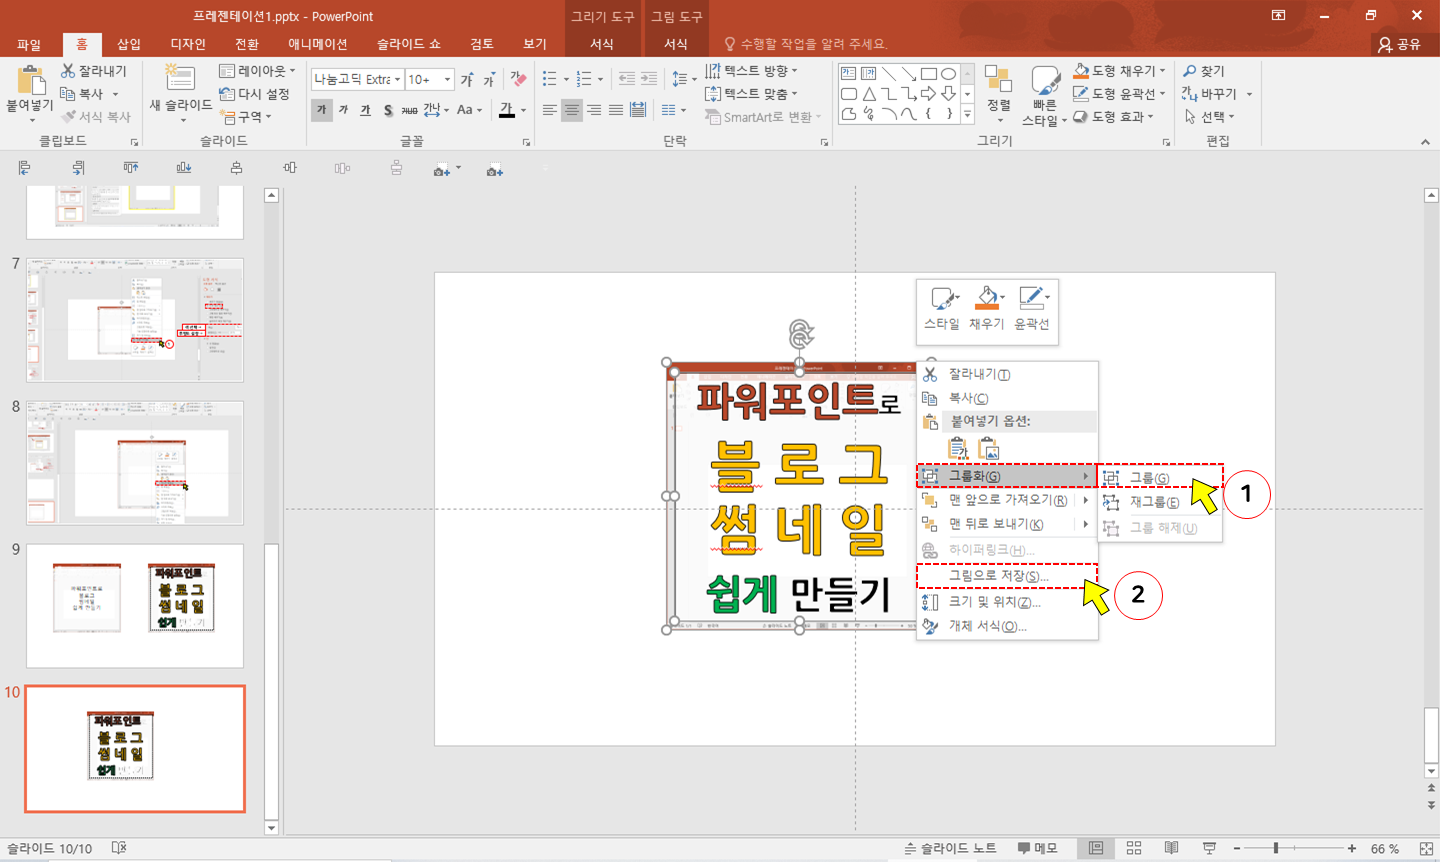Increase font size with the larger 가 icon
The width and height of the screenshot is (1440, 862).
tap(467, 79)
